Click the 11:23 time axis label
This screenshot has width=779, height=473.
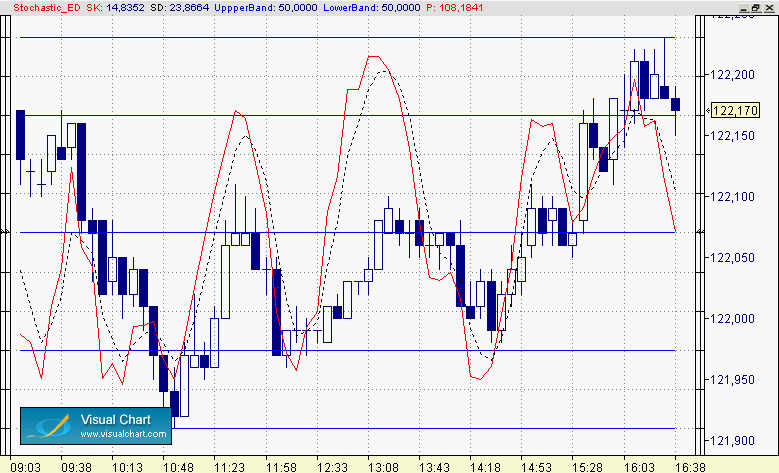(x=230, y=468)
